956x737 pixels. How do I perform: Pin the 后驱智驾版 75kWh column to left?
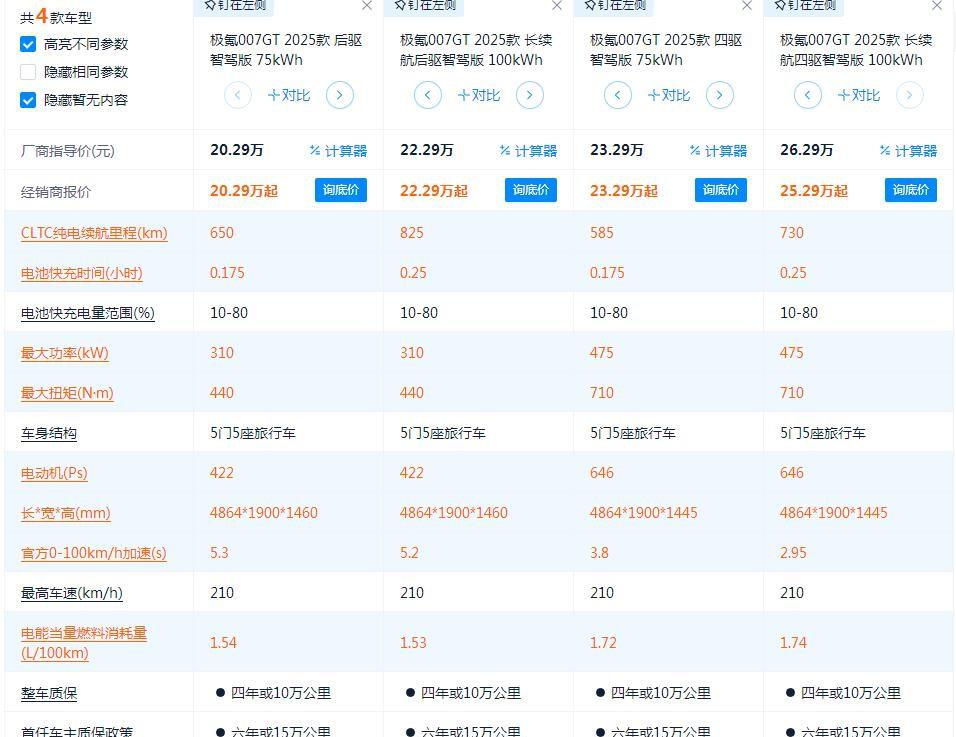tap(236, 5)
